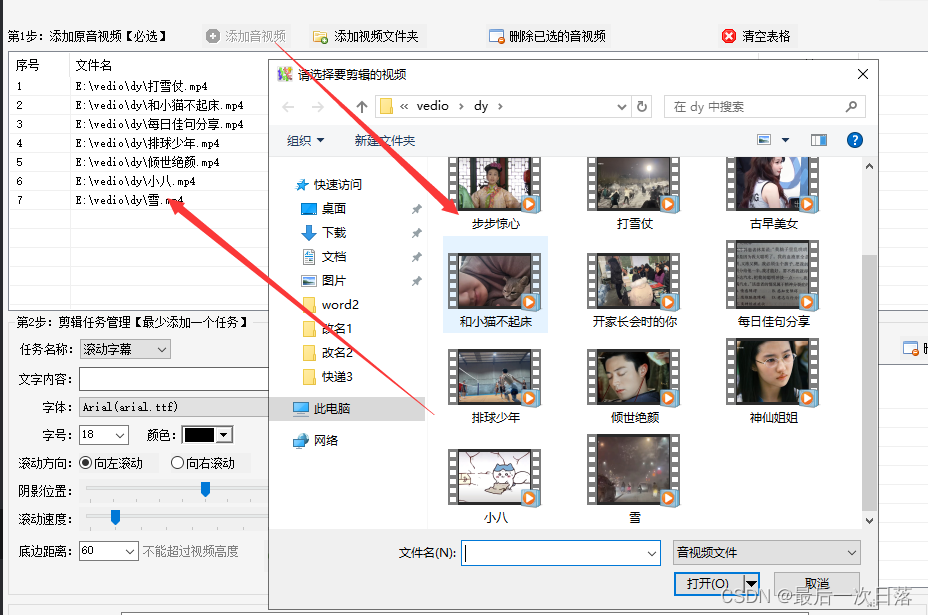Click 清空表格 red X button

pos(757,36)
